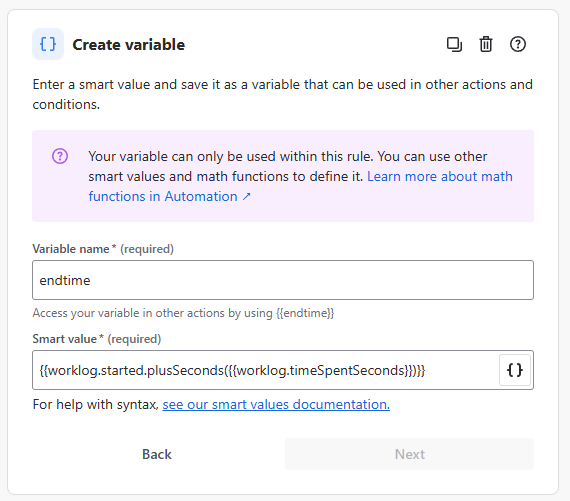Screen dimensions: 570x501
Task: Click the Create variable heading text
Action: point(129,45)
